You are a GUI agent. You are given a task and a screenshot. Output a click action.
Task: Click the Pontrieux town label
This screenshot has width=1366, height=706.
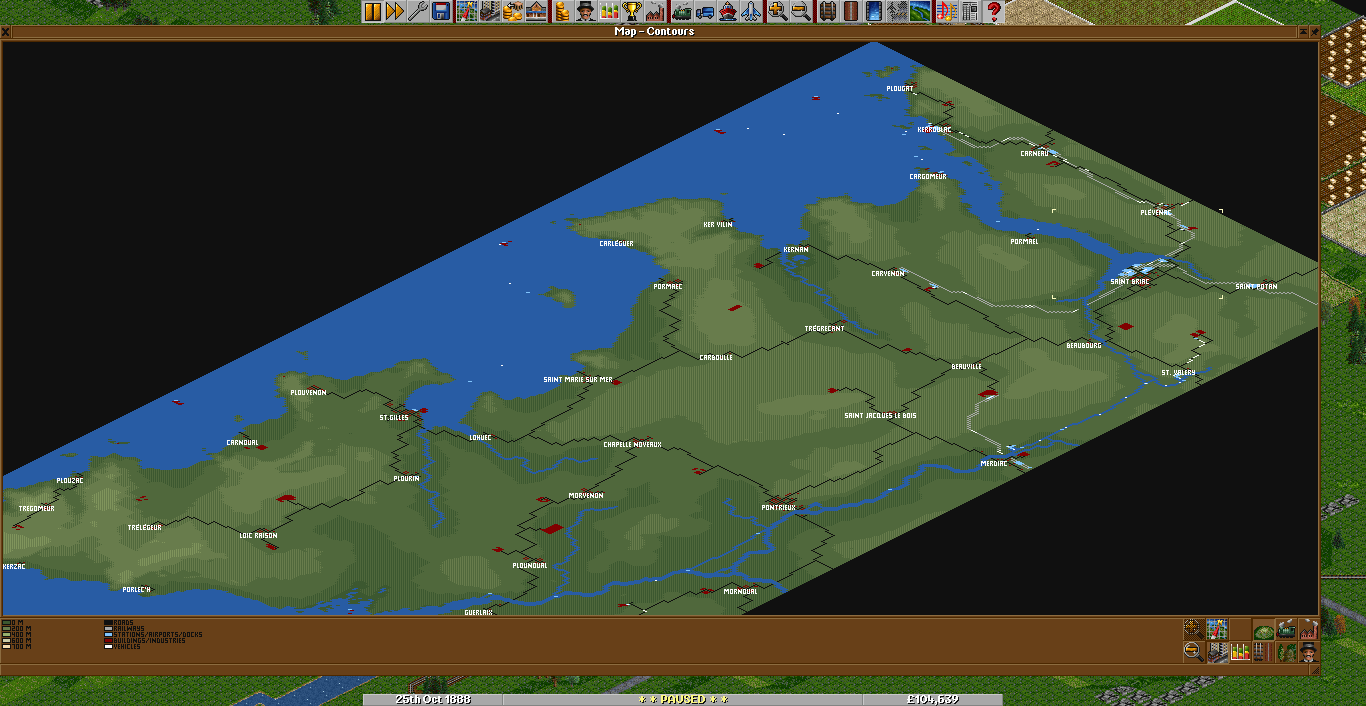pyautogui.click(x=778, y=507)
